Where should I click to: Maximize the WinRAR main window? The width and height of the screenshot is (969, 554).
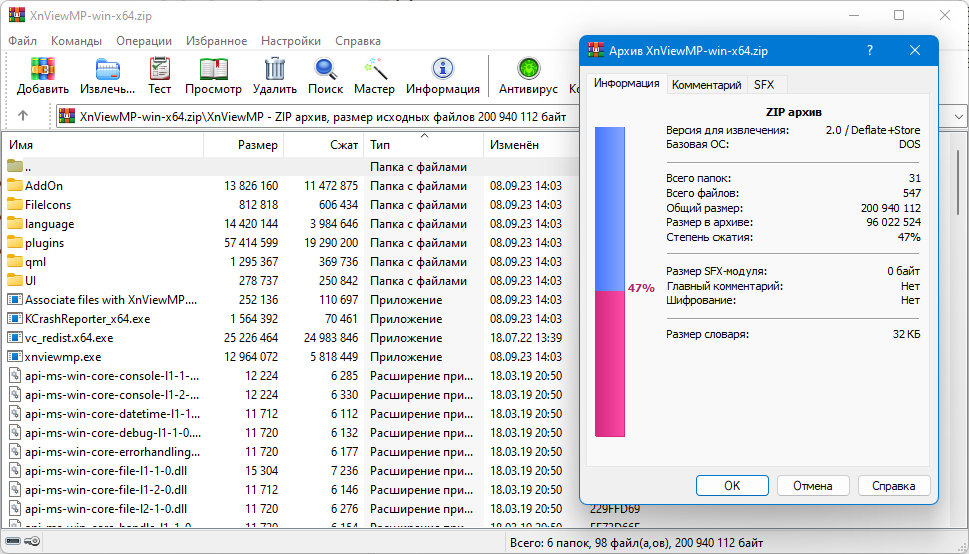coord(899,15)
